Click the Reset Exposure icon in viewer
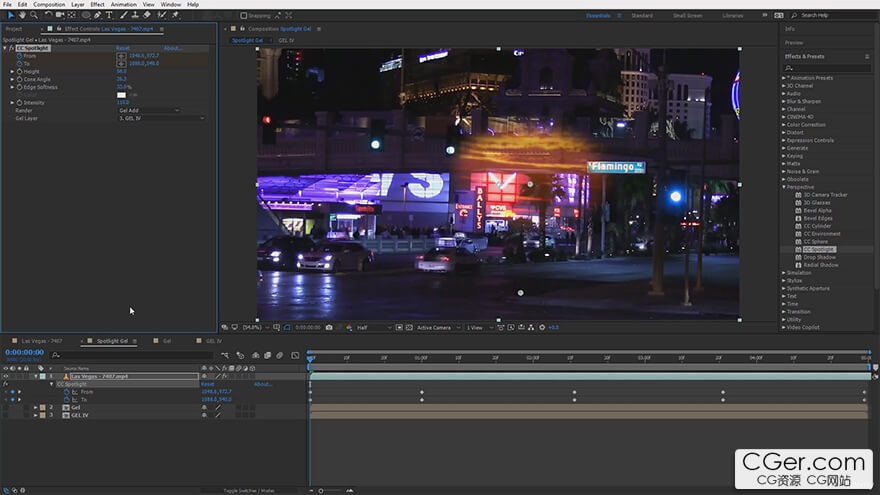880x495 pixels. click(542, 327)
